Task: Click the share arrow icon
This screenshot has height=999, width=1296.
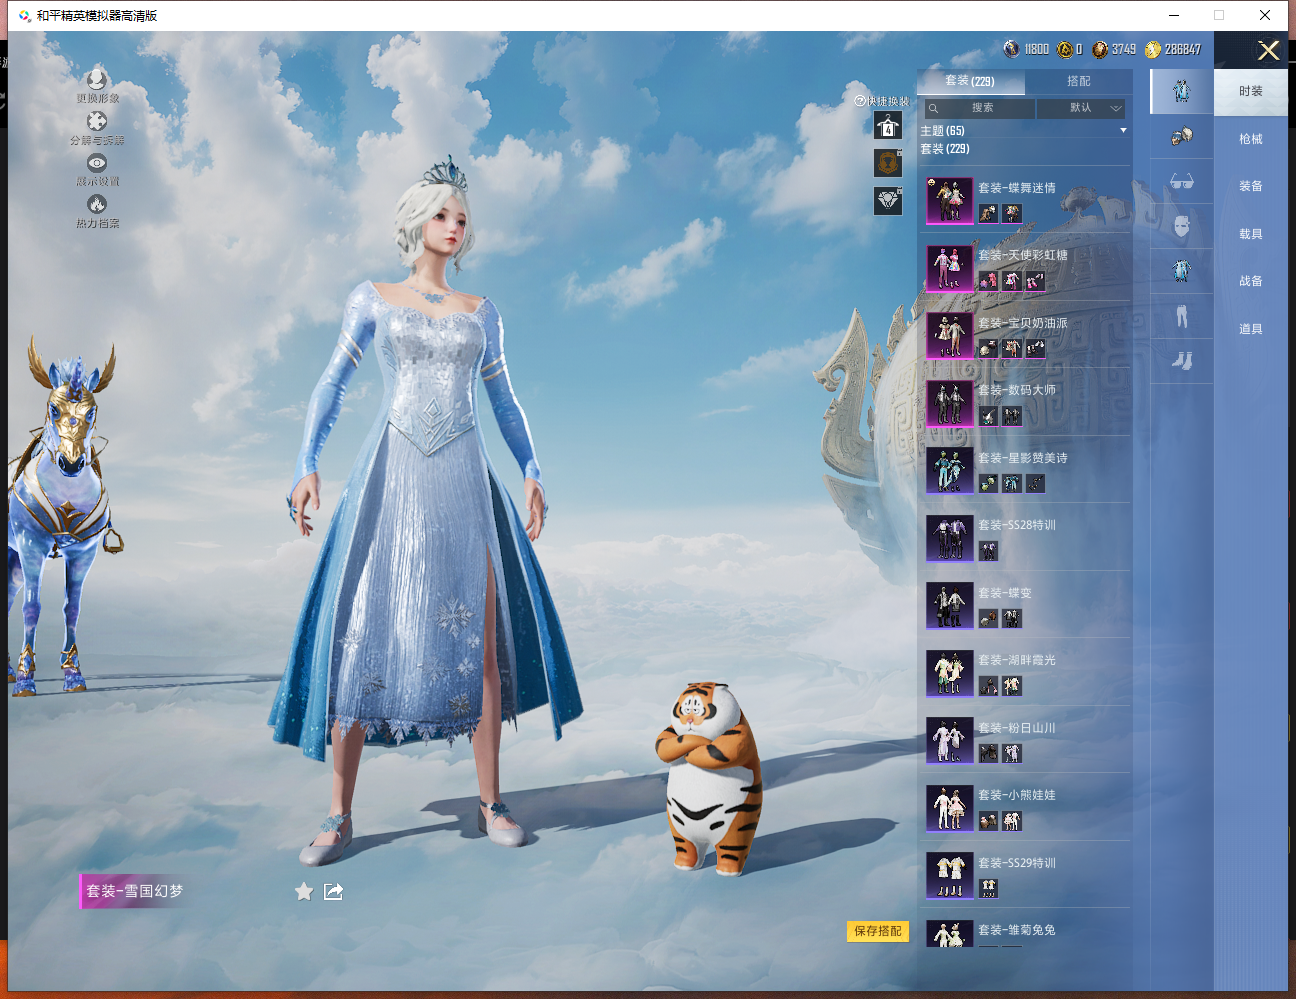Action: point(334,891)
